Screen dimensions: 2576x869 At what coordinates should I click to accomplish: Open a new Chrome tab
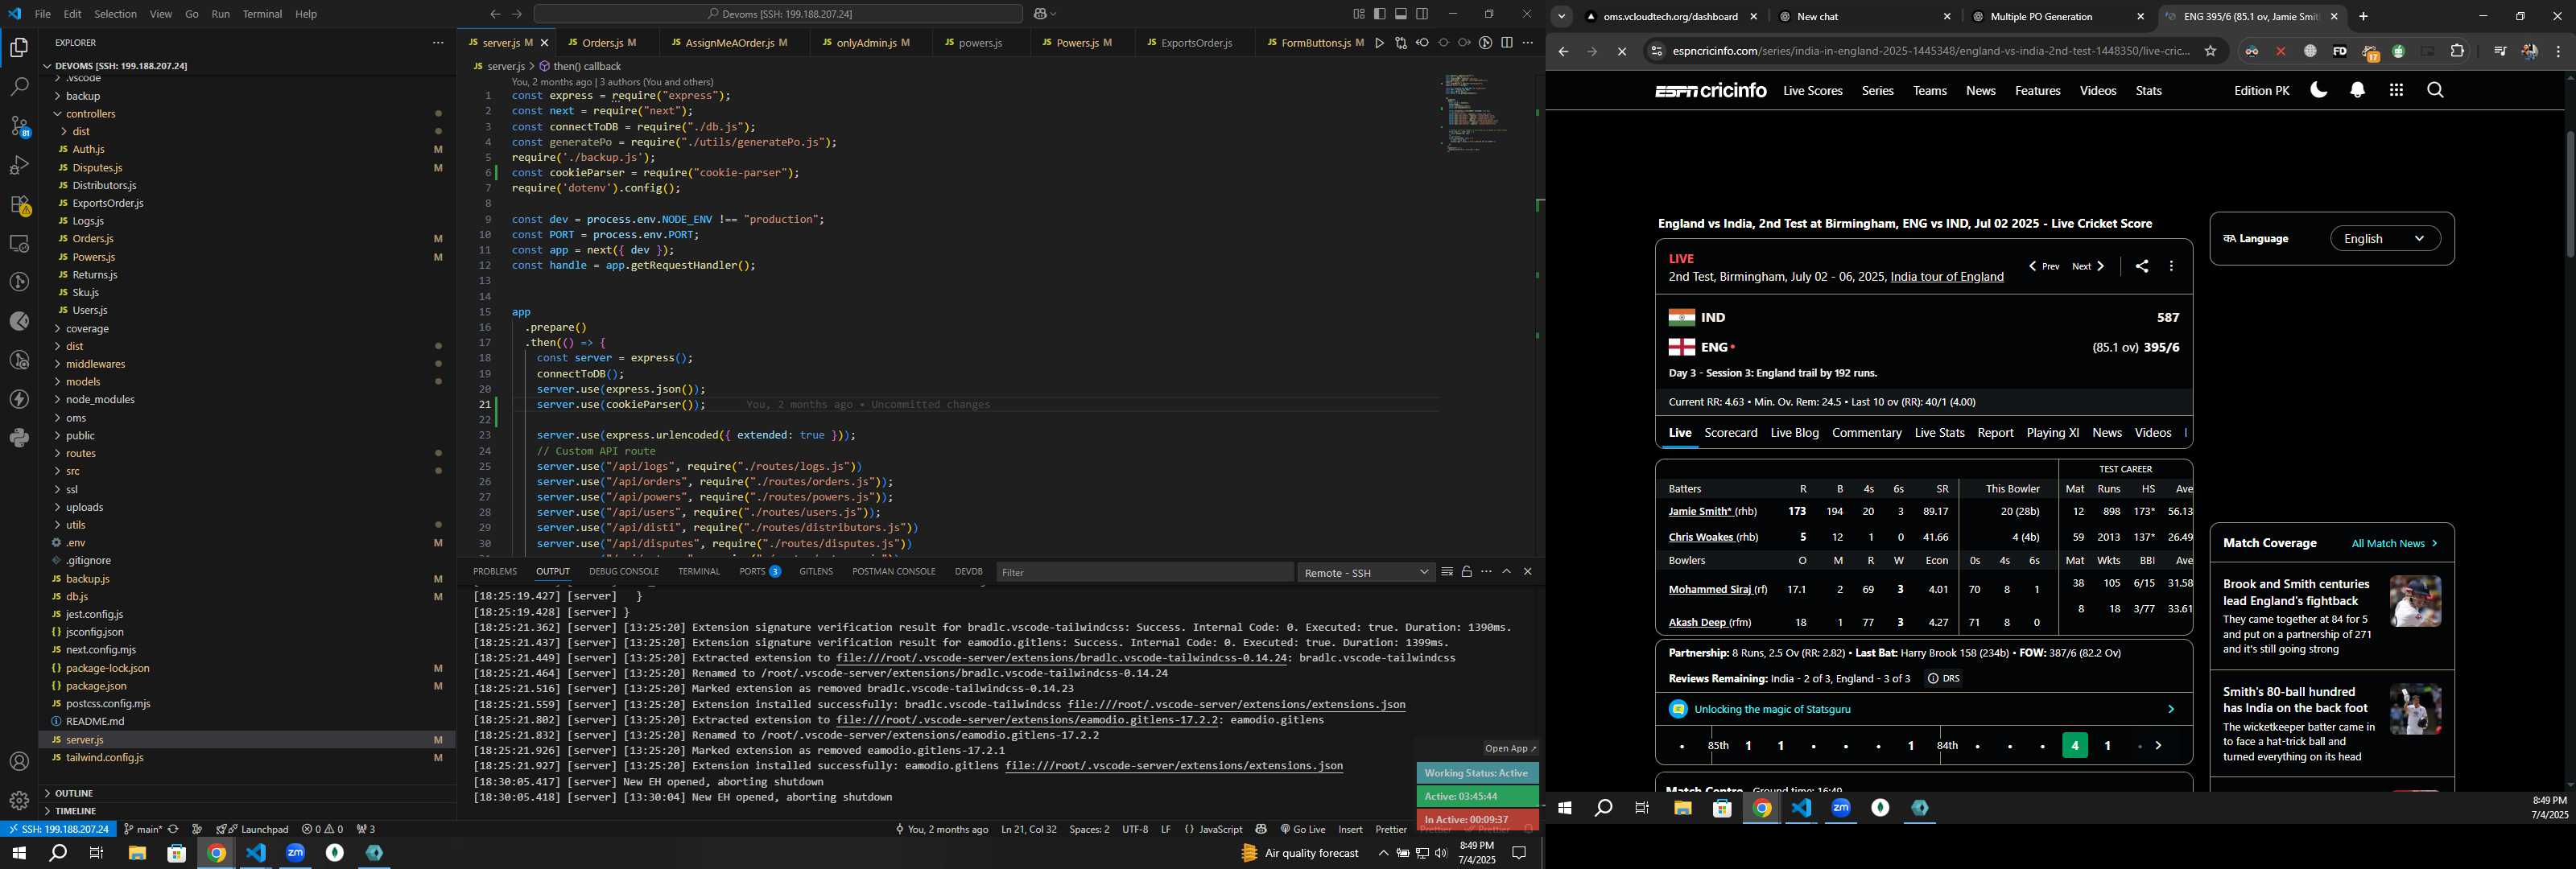pos(2363,16)
